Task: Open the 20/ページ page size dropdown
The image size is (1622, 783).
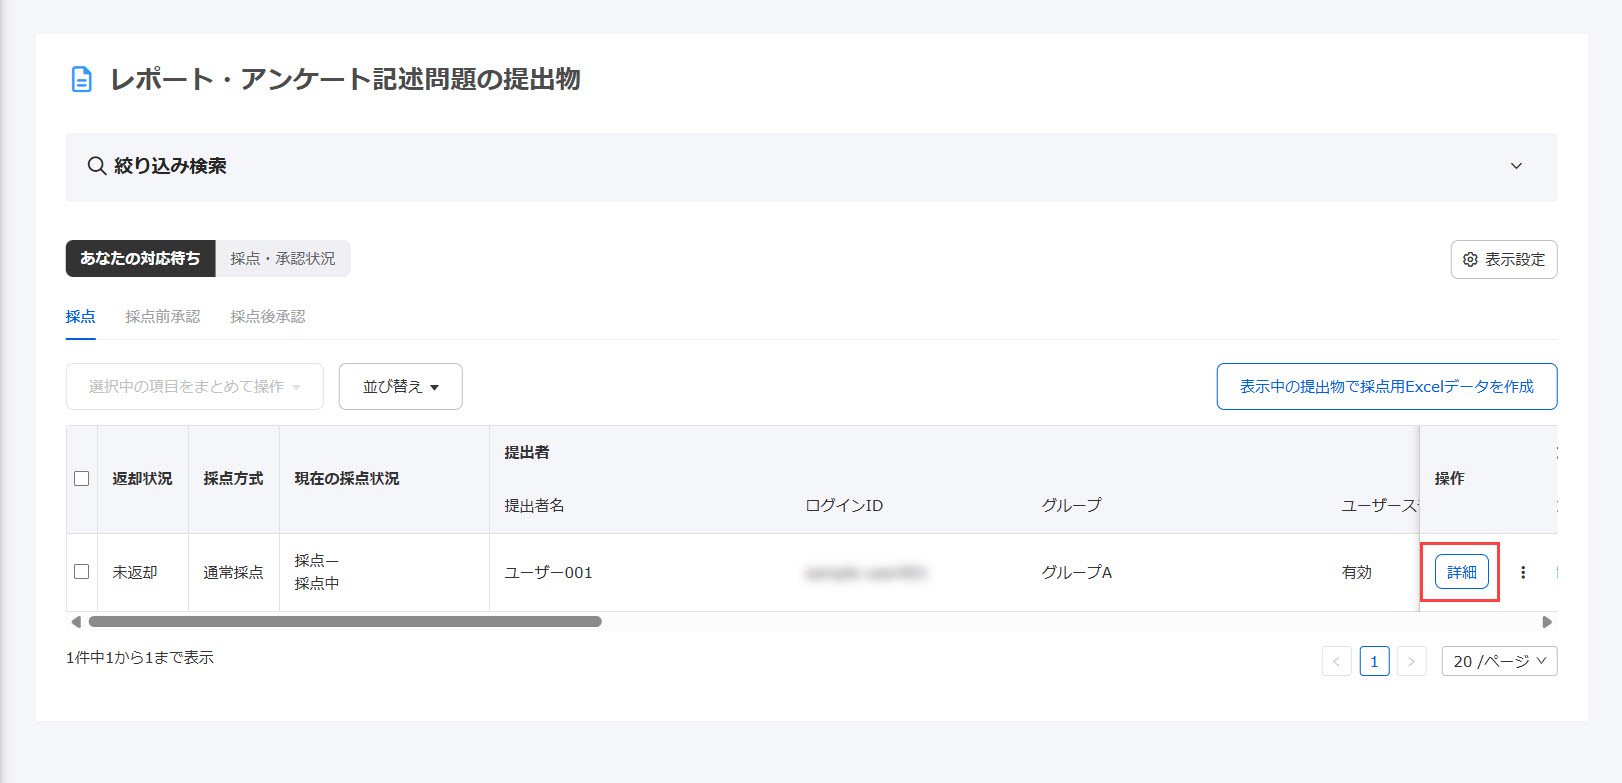Action: click(x=1499, y=662)
